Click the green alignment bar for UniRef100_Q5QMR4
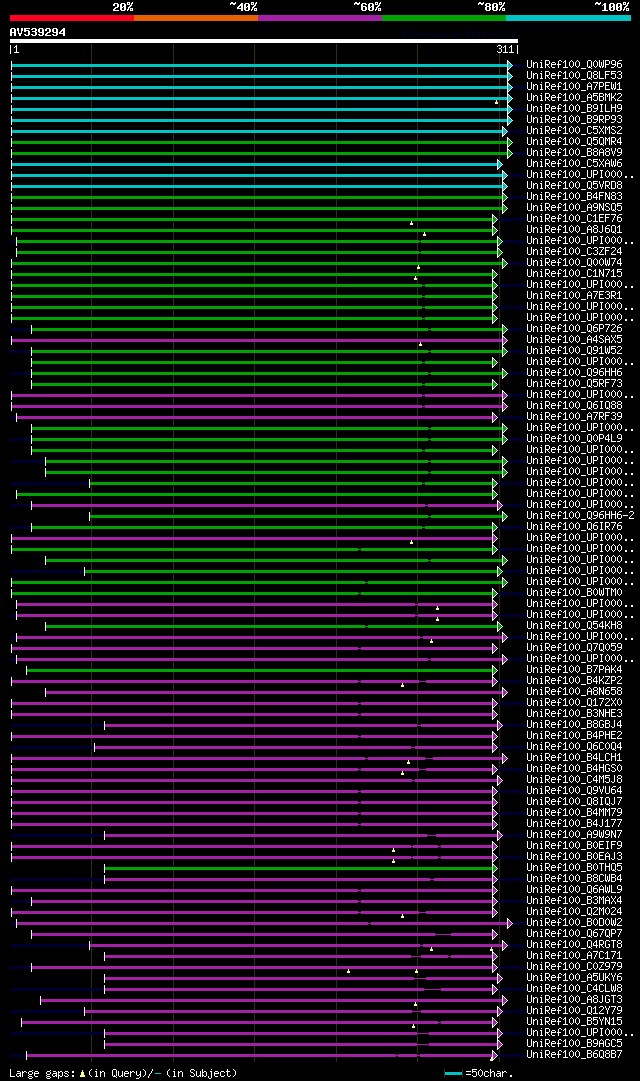The height and width of the screenshot is (1081, 640). [x=260, y=142]
